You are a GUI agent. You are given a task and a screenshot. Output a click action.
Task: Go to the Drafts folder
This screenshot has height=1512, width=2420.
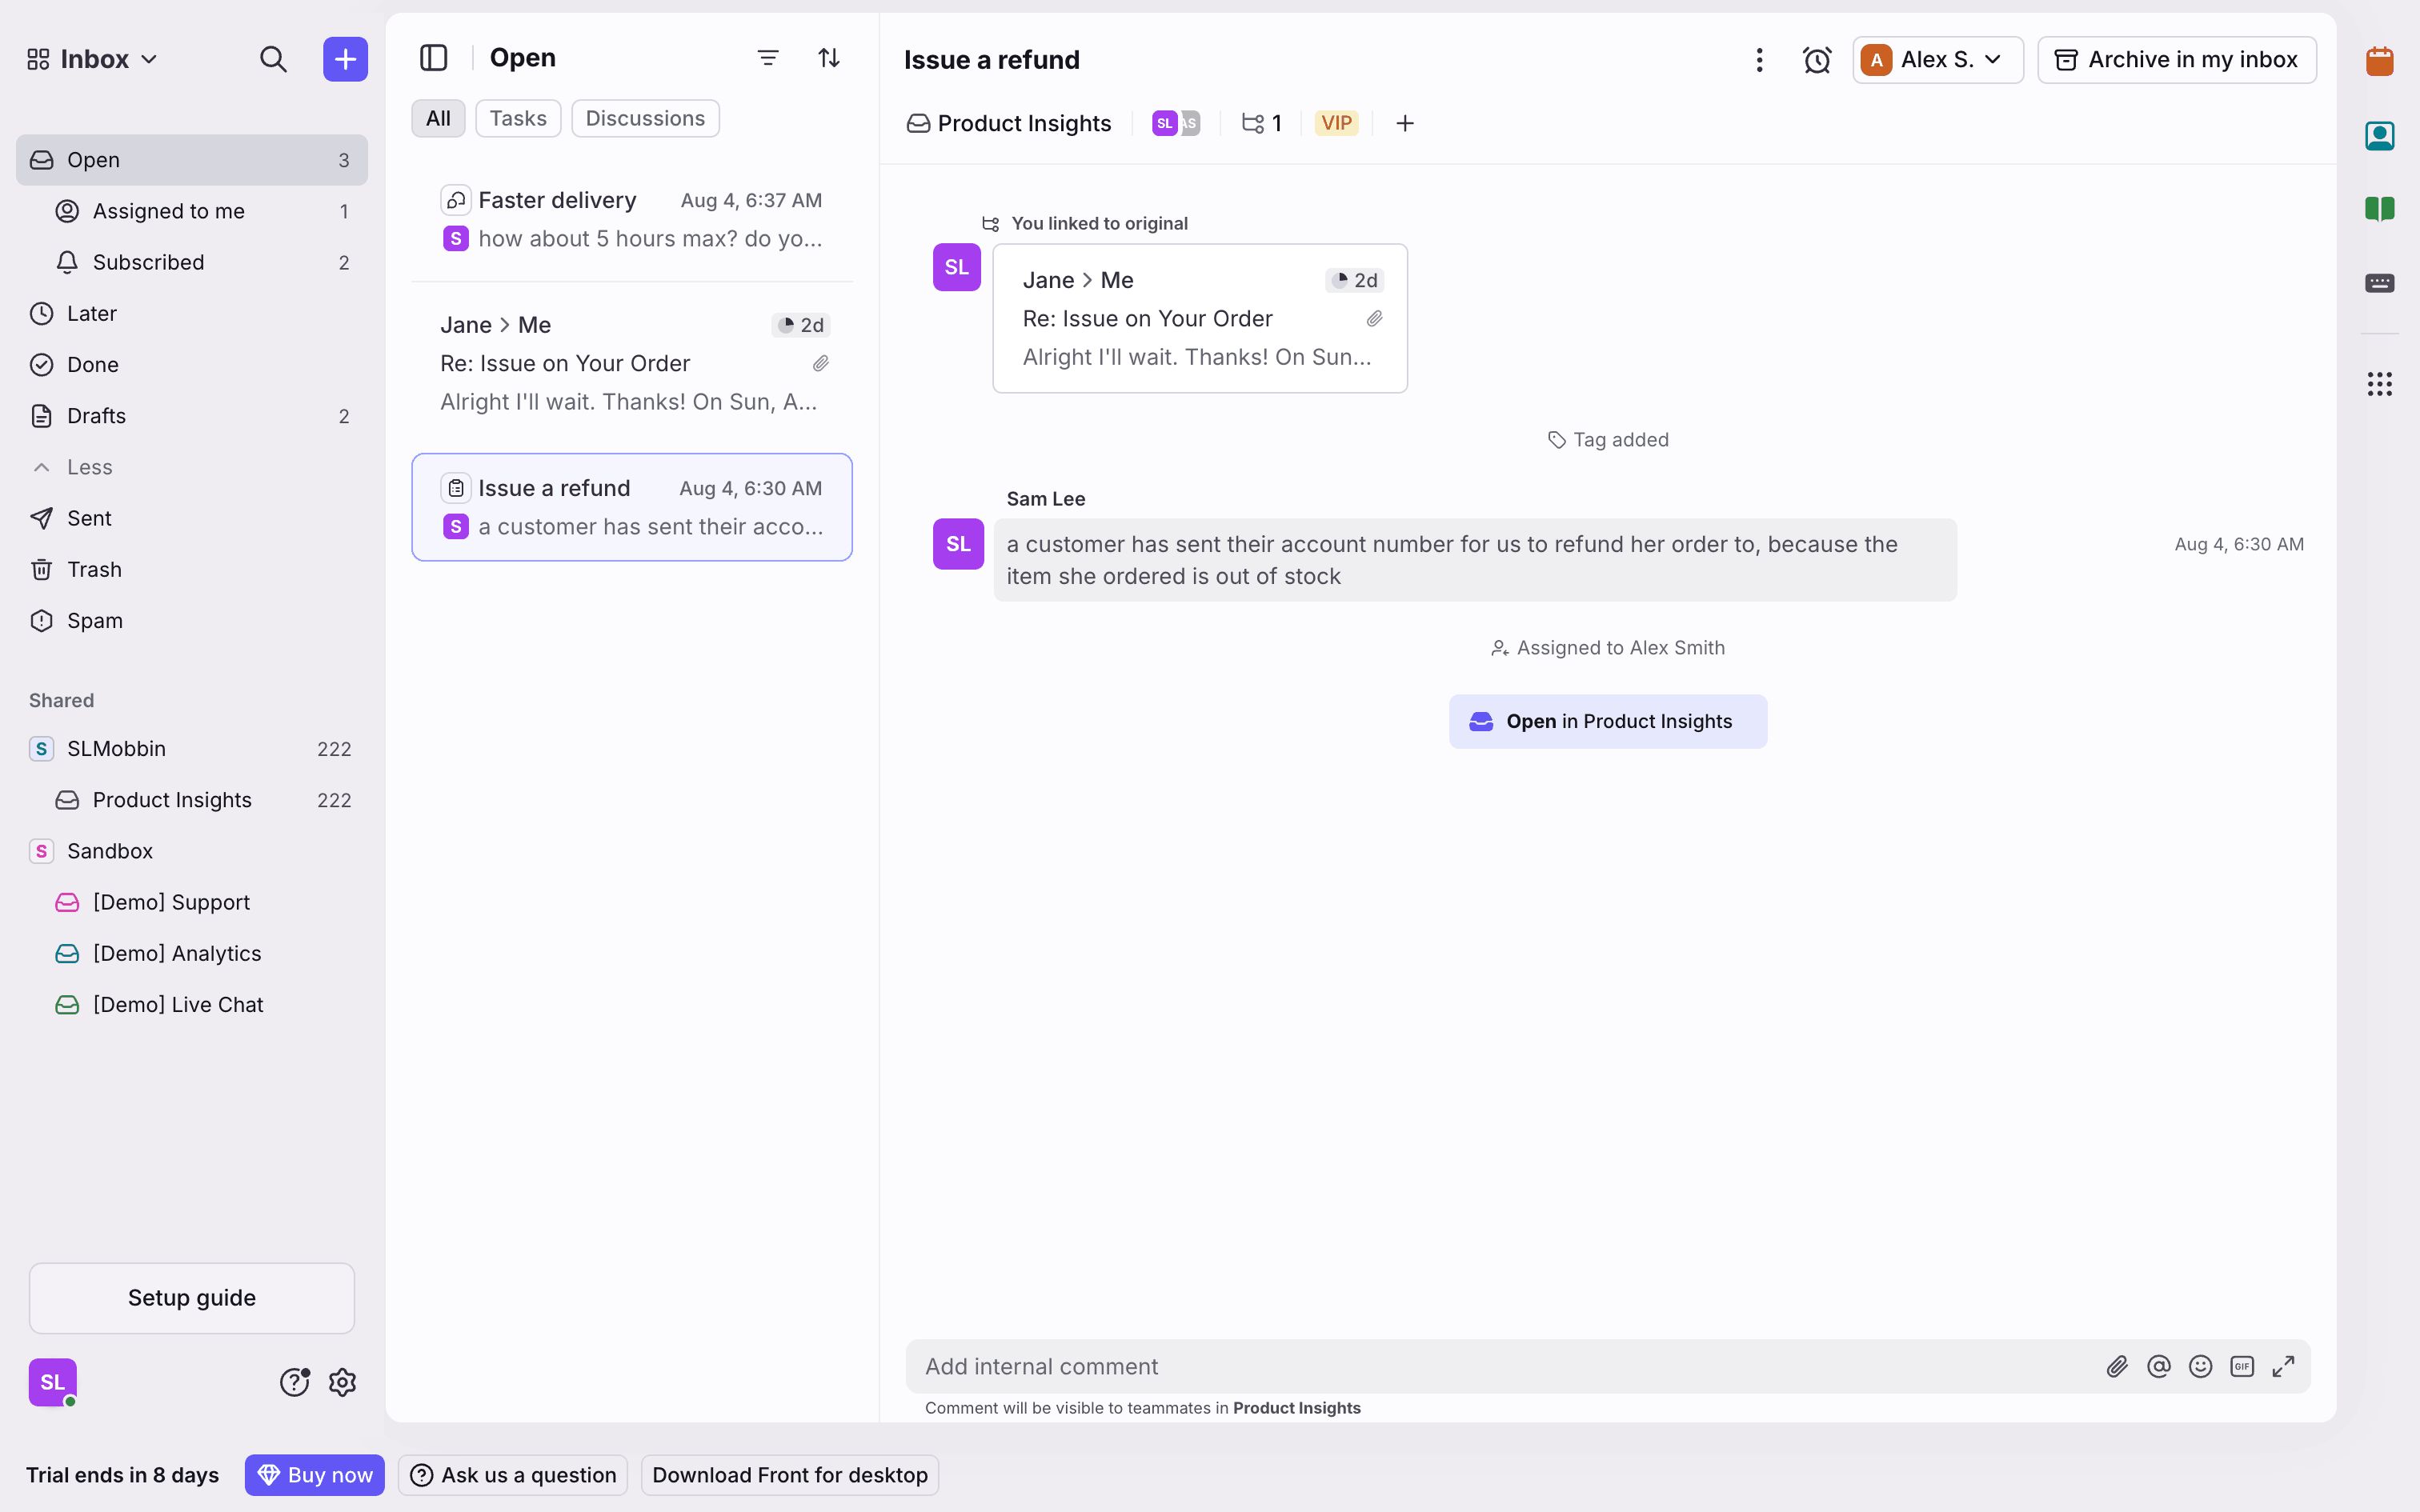(x=96, y=416)
